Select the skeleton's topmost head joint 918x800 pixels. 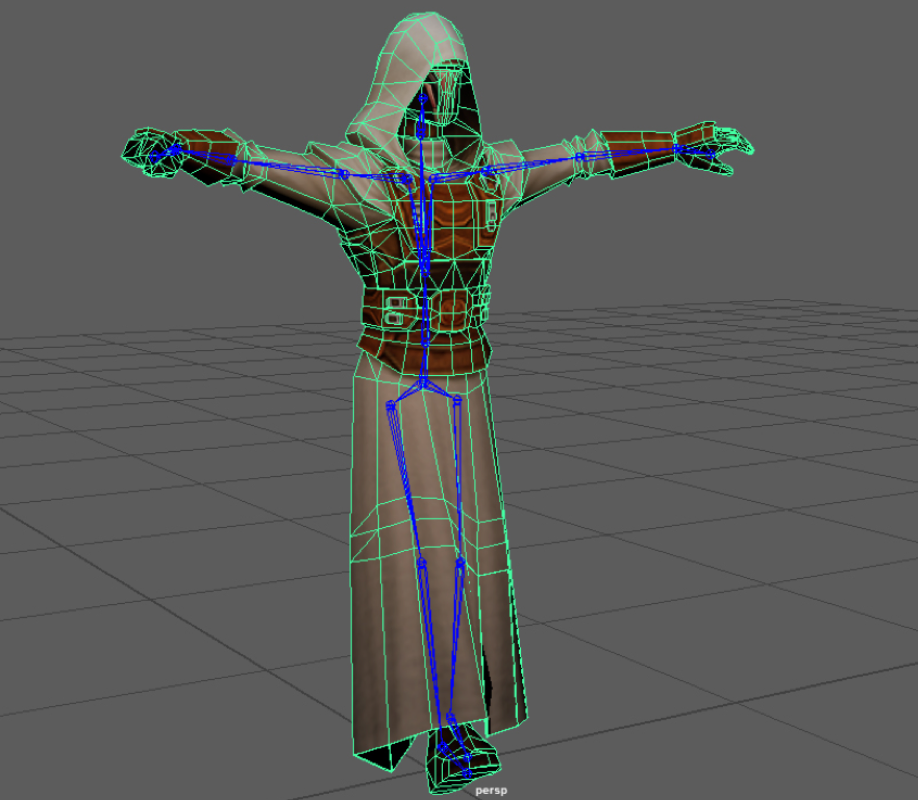[x=423, y=98]
